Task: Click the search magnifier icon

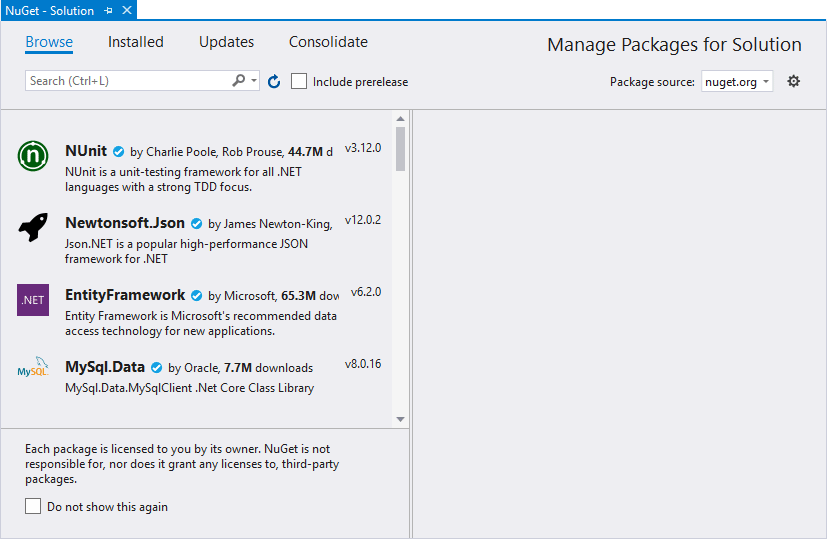Action: coord(239,81)
